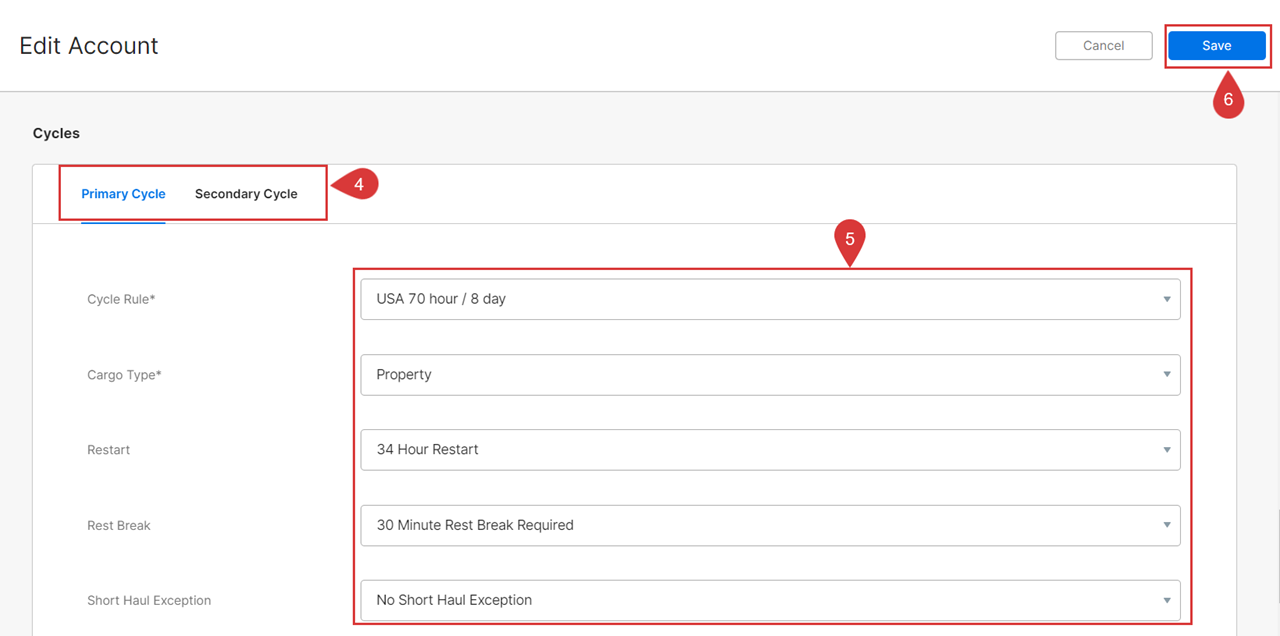This screenshot has height=636, width=1280.
Task: Open the Cycle Rule dropdown
Action: click(770, 299)
